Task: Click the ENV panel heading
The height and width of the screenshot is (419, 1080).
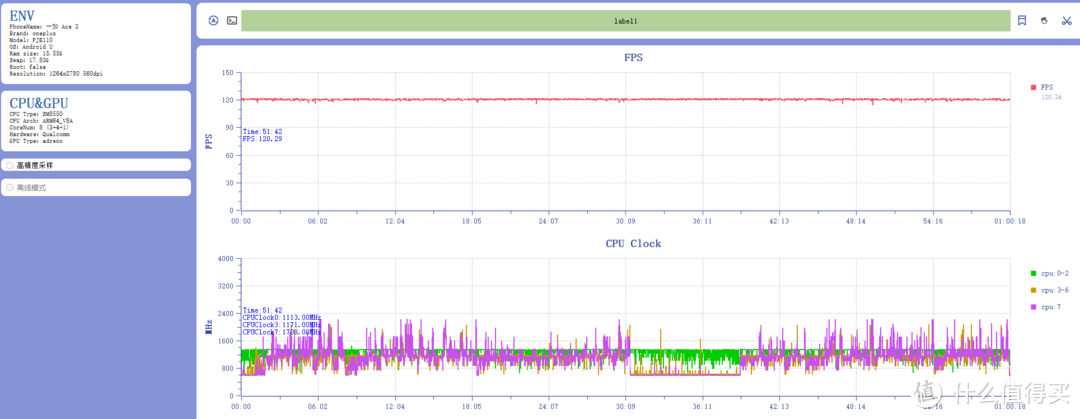Action: coord(23,15)
